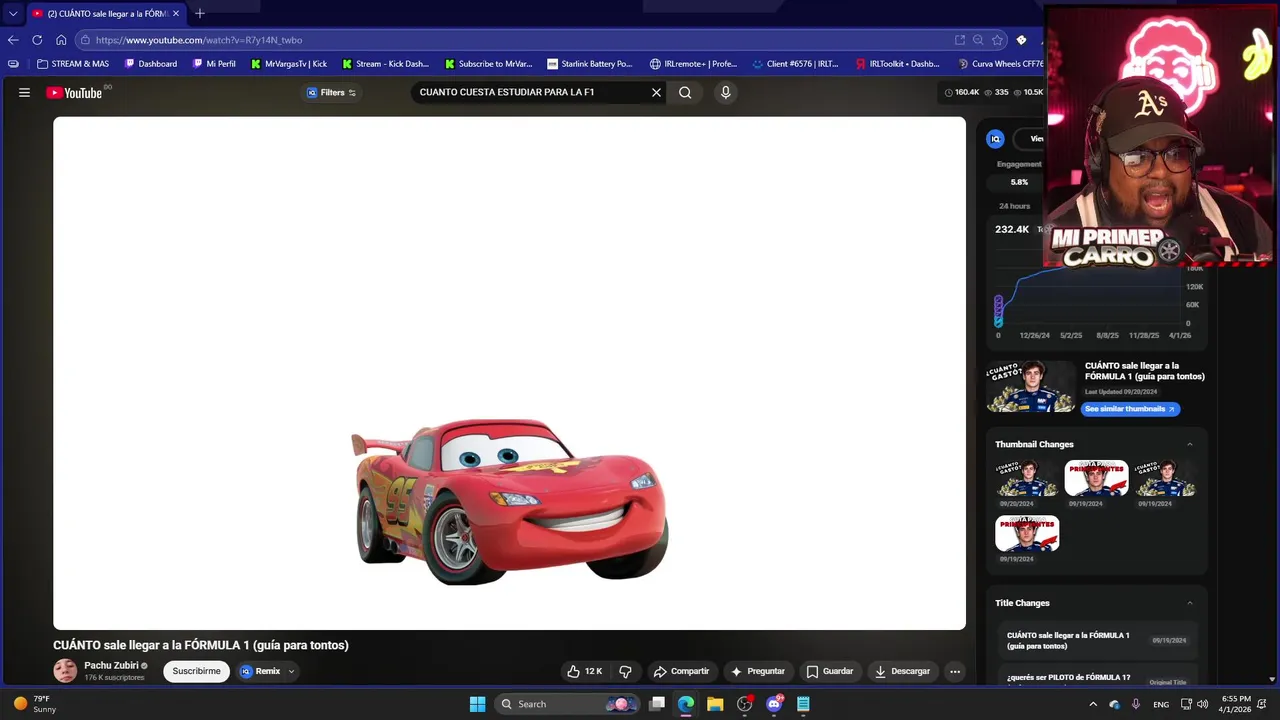Open Microsoft Edge from taskbar

(x=686, y=704)
